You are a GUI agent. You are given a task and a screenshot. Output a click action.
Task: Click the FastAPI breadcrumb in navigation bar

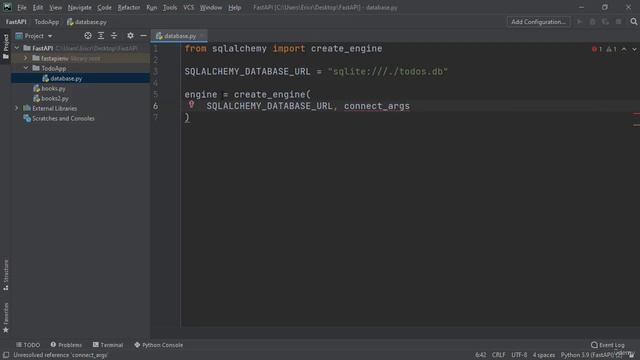coord(16,22)
